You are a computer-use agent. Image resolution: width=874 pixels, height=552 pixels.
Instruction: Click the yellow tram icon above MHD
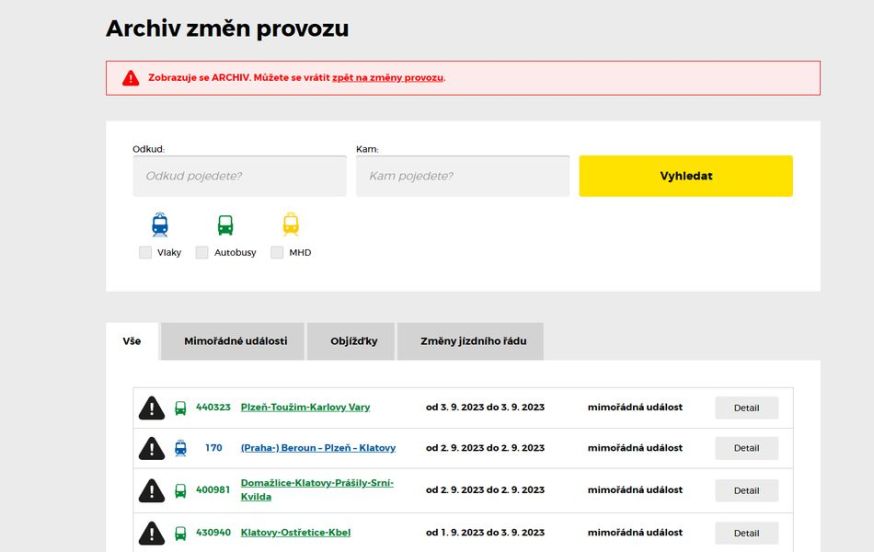tap(291, 224)
